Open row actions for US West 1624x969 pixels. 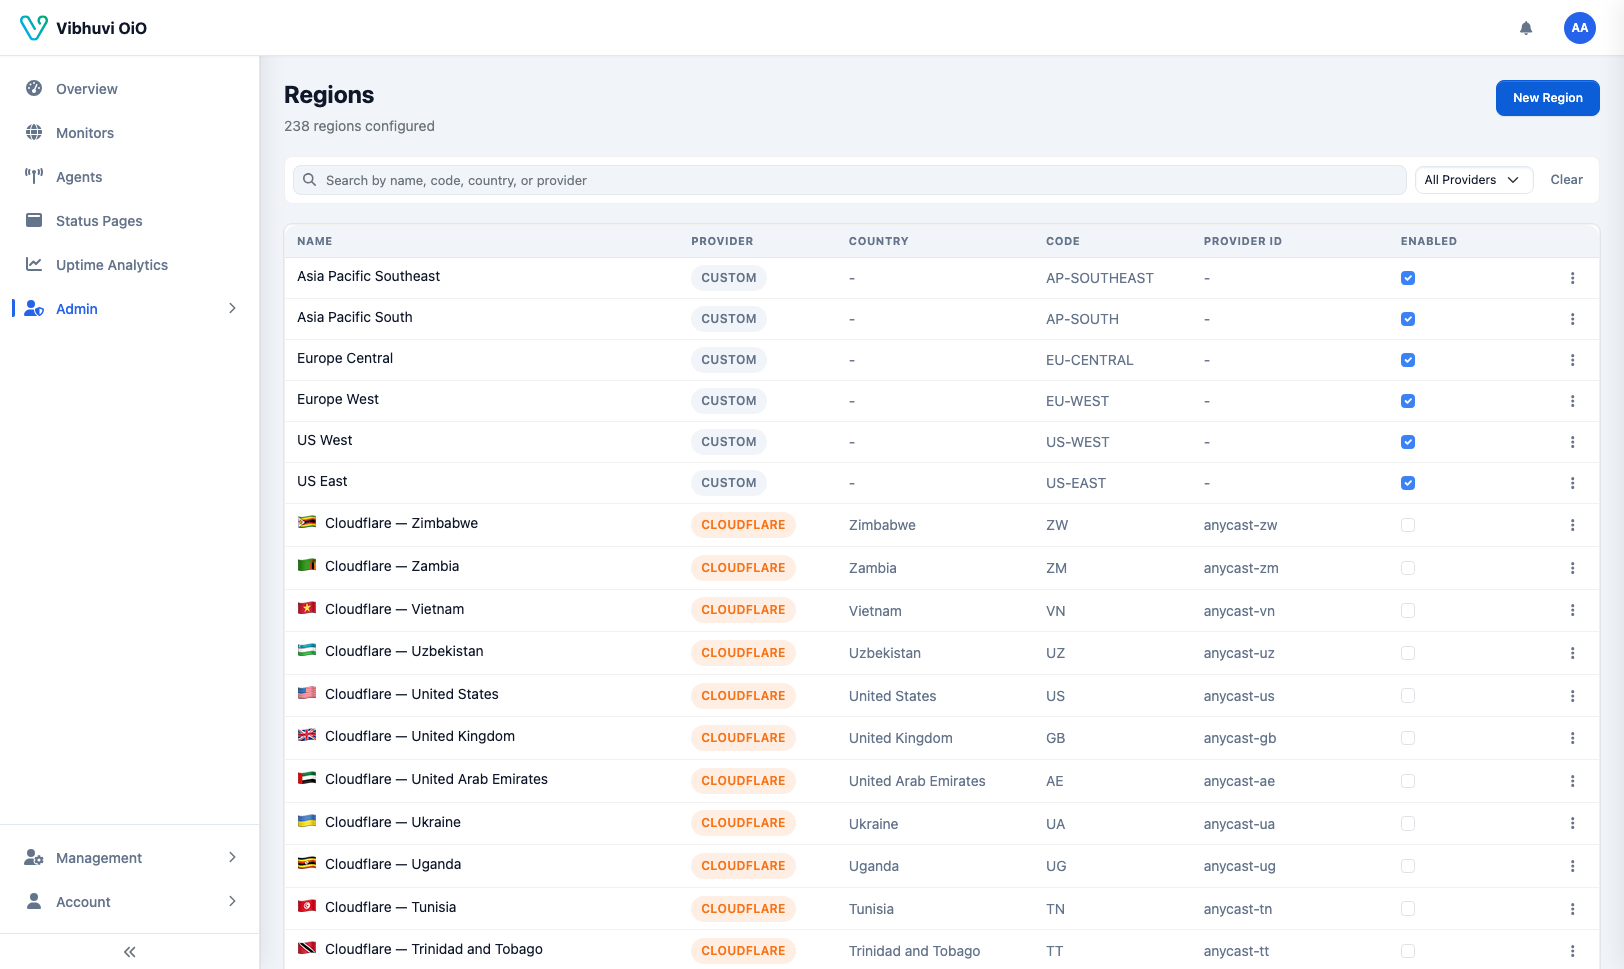tap(1572, 442)
